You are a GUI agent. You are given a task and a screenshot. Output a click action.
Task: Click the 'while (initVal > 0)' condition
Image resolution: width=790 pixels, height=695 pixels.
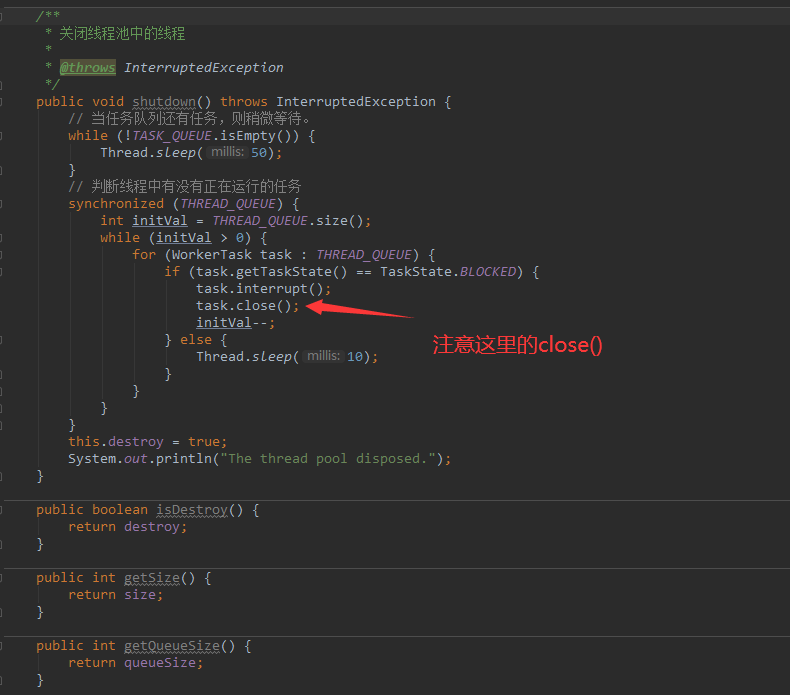(175, 238)
